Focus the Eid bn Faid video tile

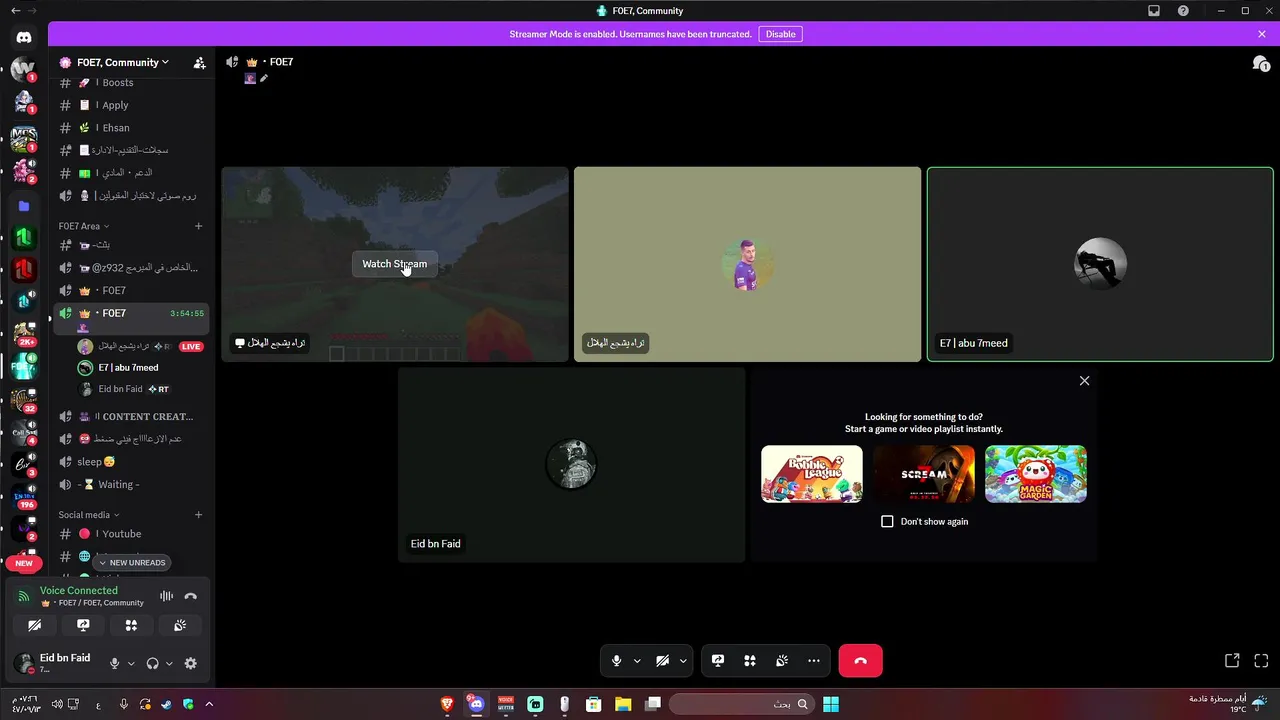(x=571, y=465)
